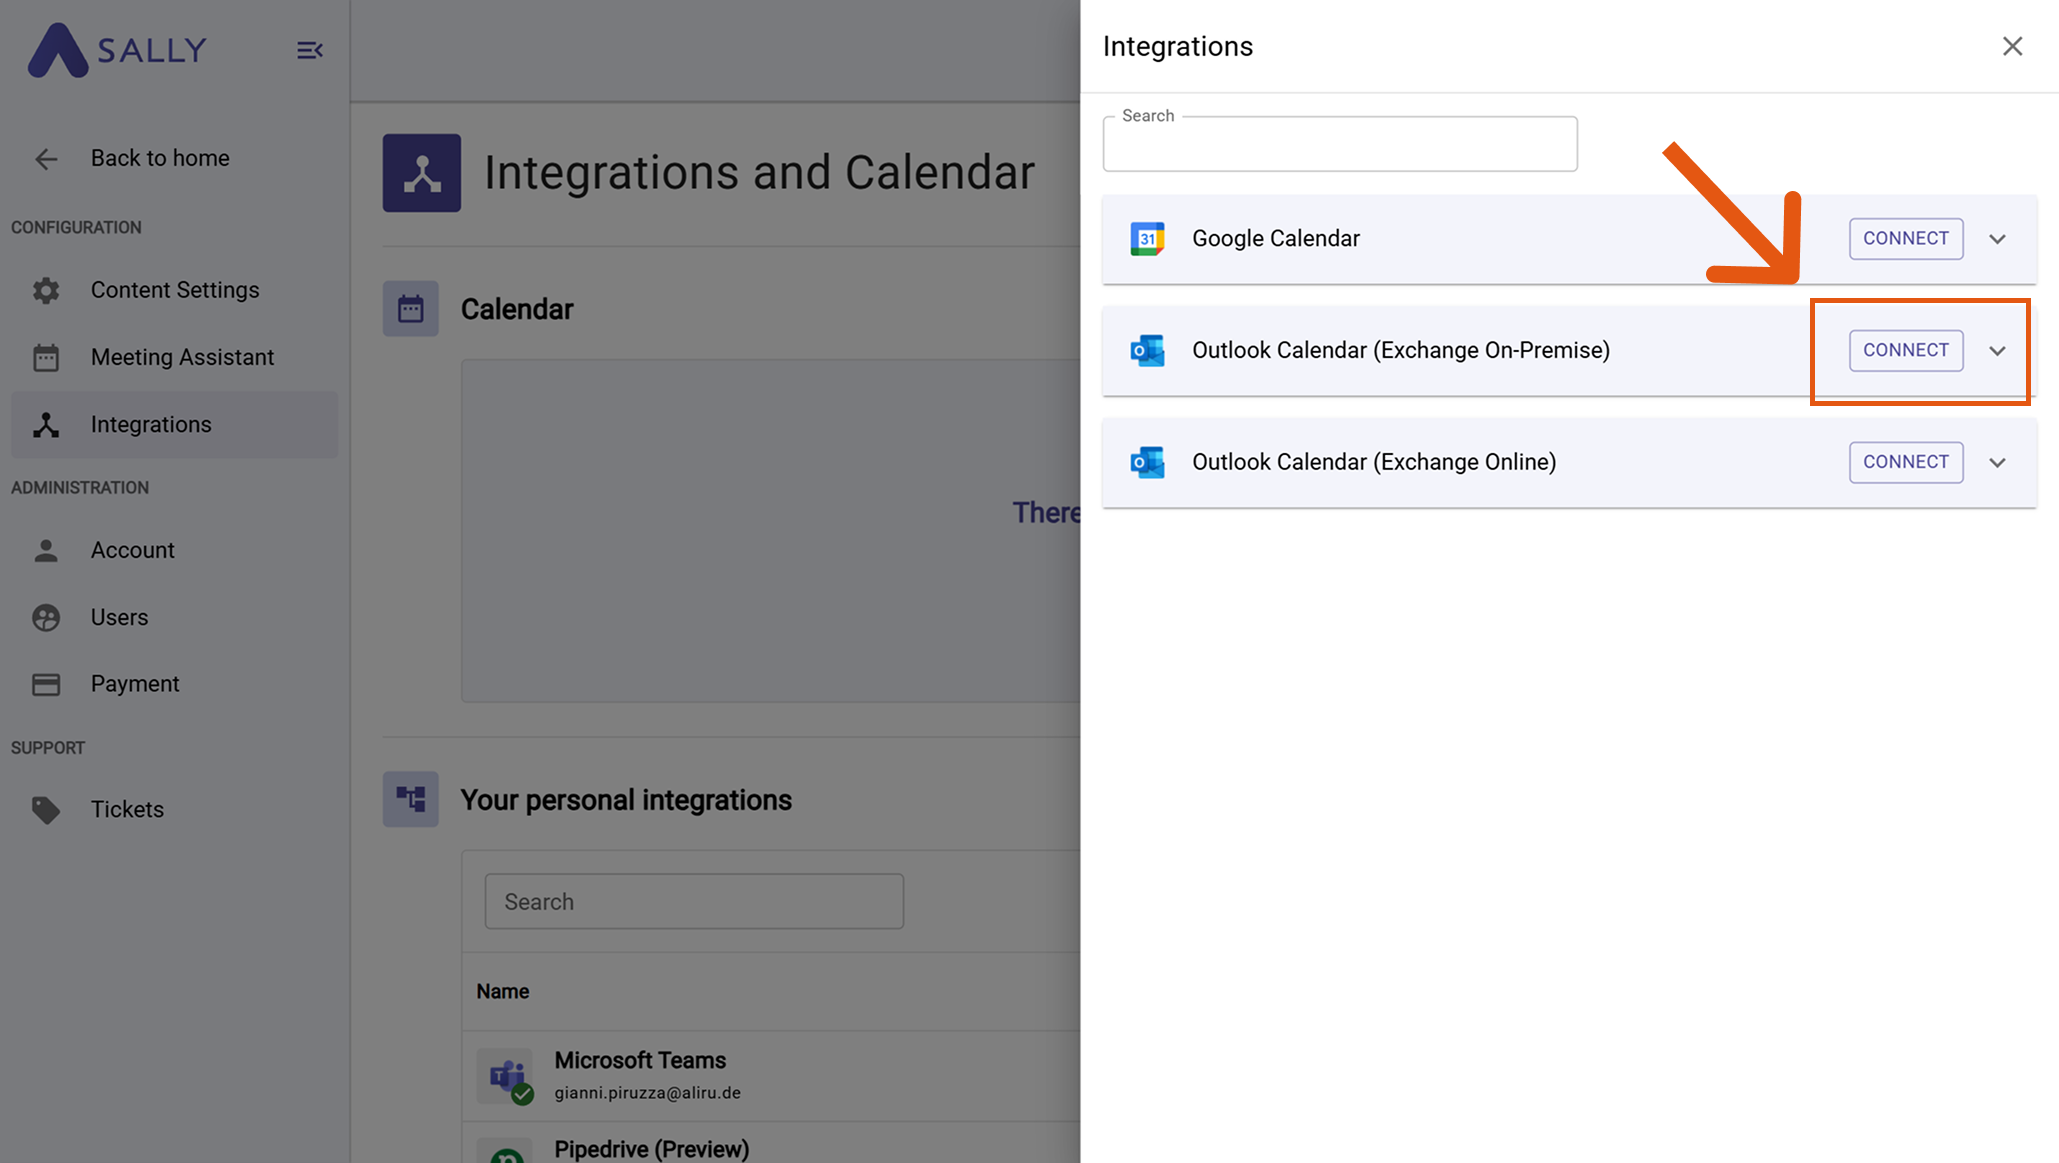The height and width of the screenshot is (1163, 2059).
Task: Focus the Integrations panel search field
Action: [1340, 144]
